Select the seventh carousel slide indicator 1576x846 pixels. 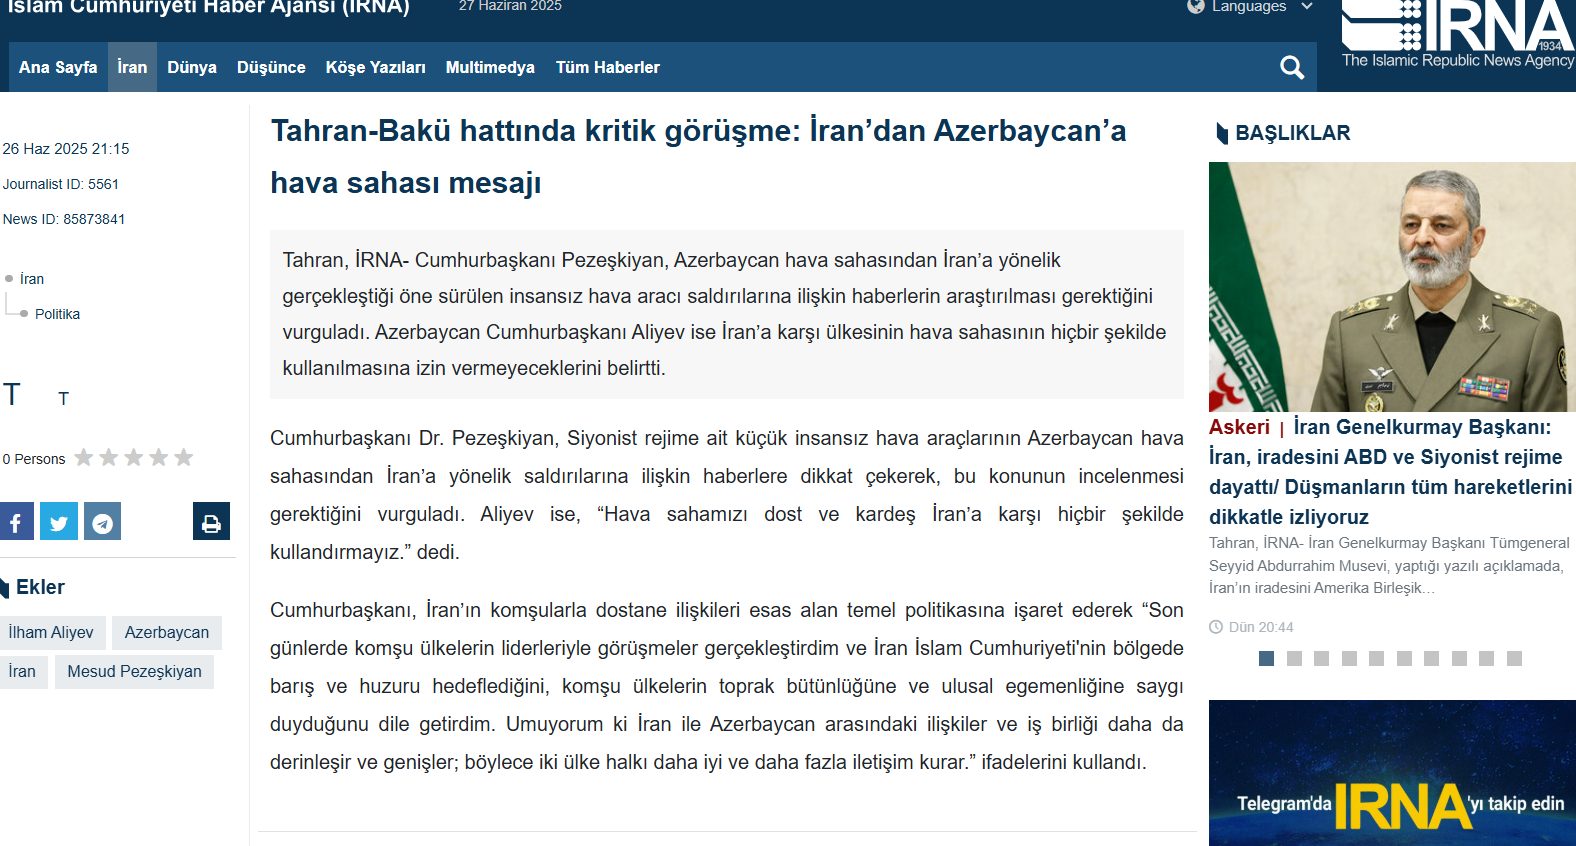1432,658
